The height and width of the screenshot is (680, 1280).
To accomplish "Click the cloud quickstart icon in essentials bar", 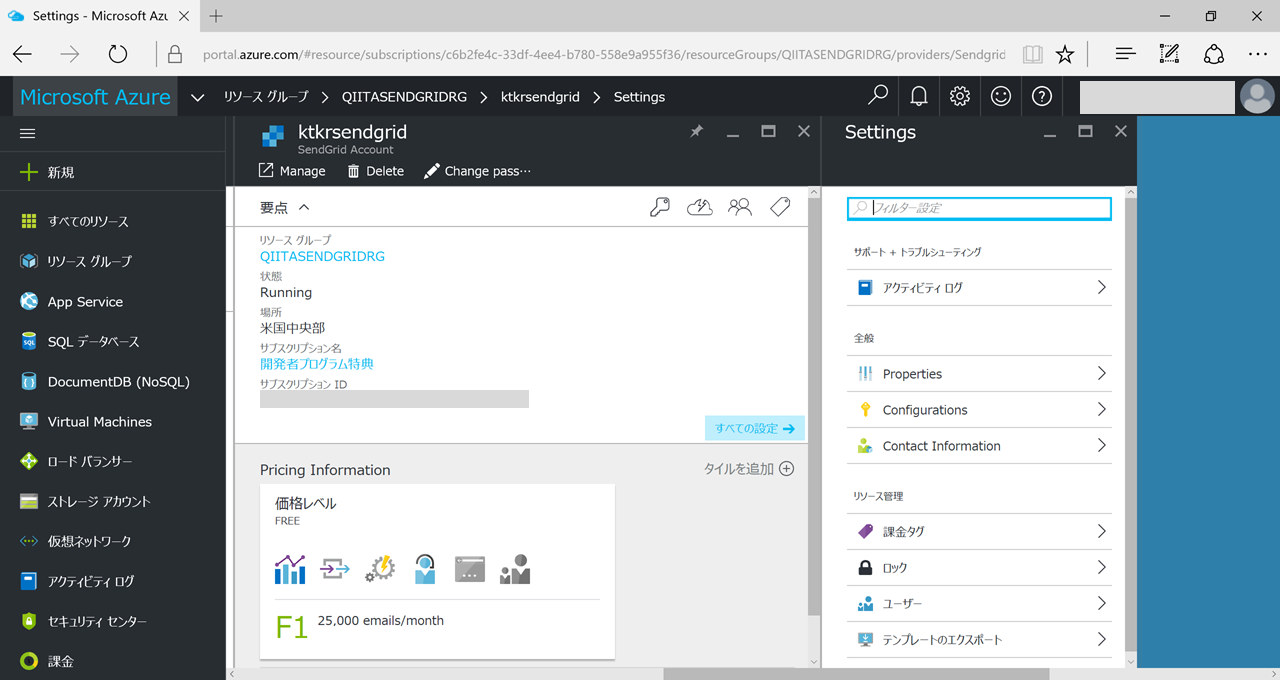I will (699, 207).
